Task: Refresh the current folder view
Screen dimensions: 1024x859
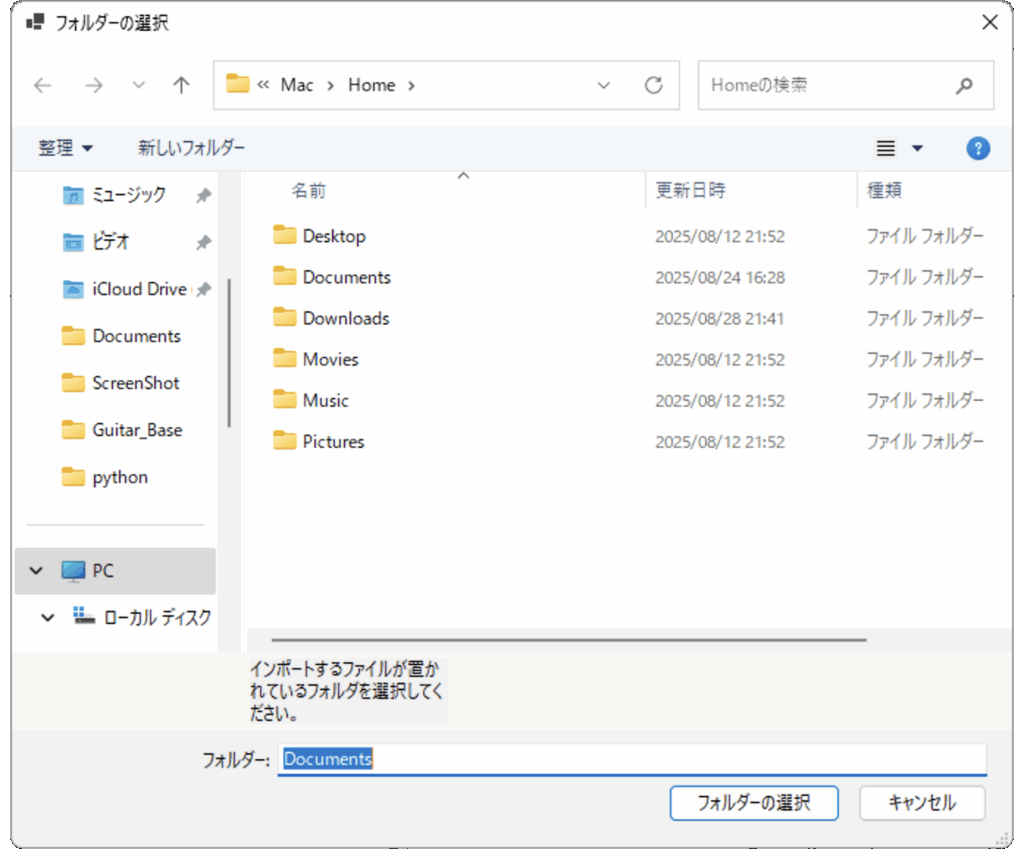Action: click(x=654, y=85)
